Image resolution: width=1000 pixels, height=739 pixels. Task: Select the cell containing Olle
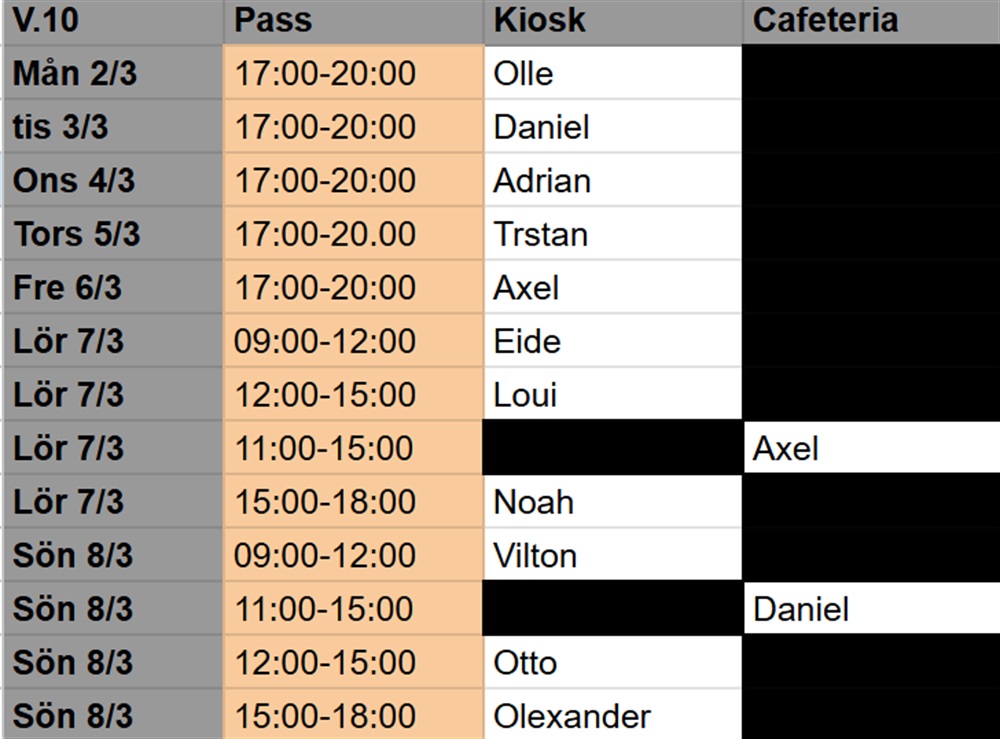point(612,74)
